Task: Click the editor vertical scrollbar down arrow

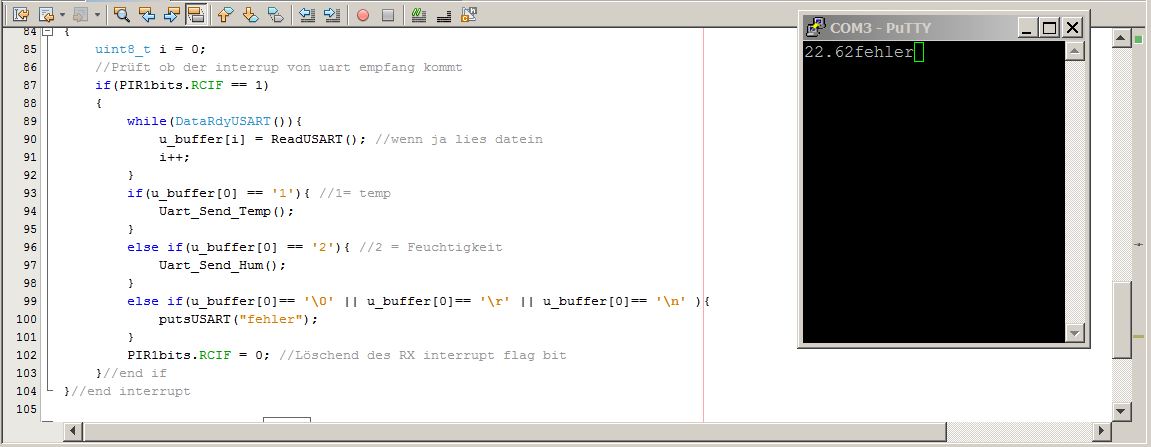Action: [x=1122, y=411]
